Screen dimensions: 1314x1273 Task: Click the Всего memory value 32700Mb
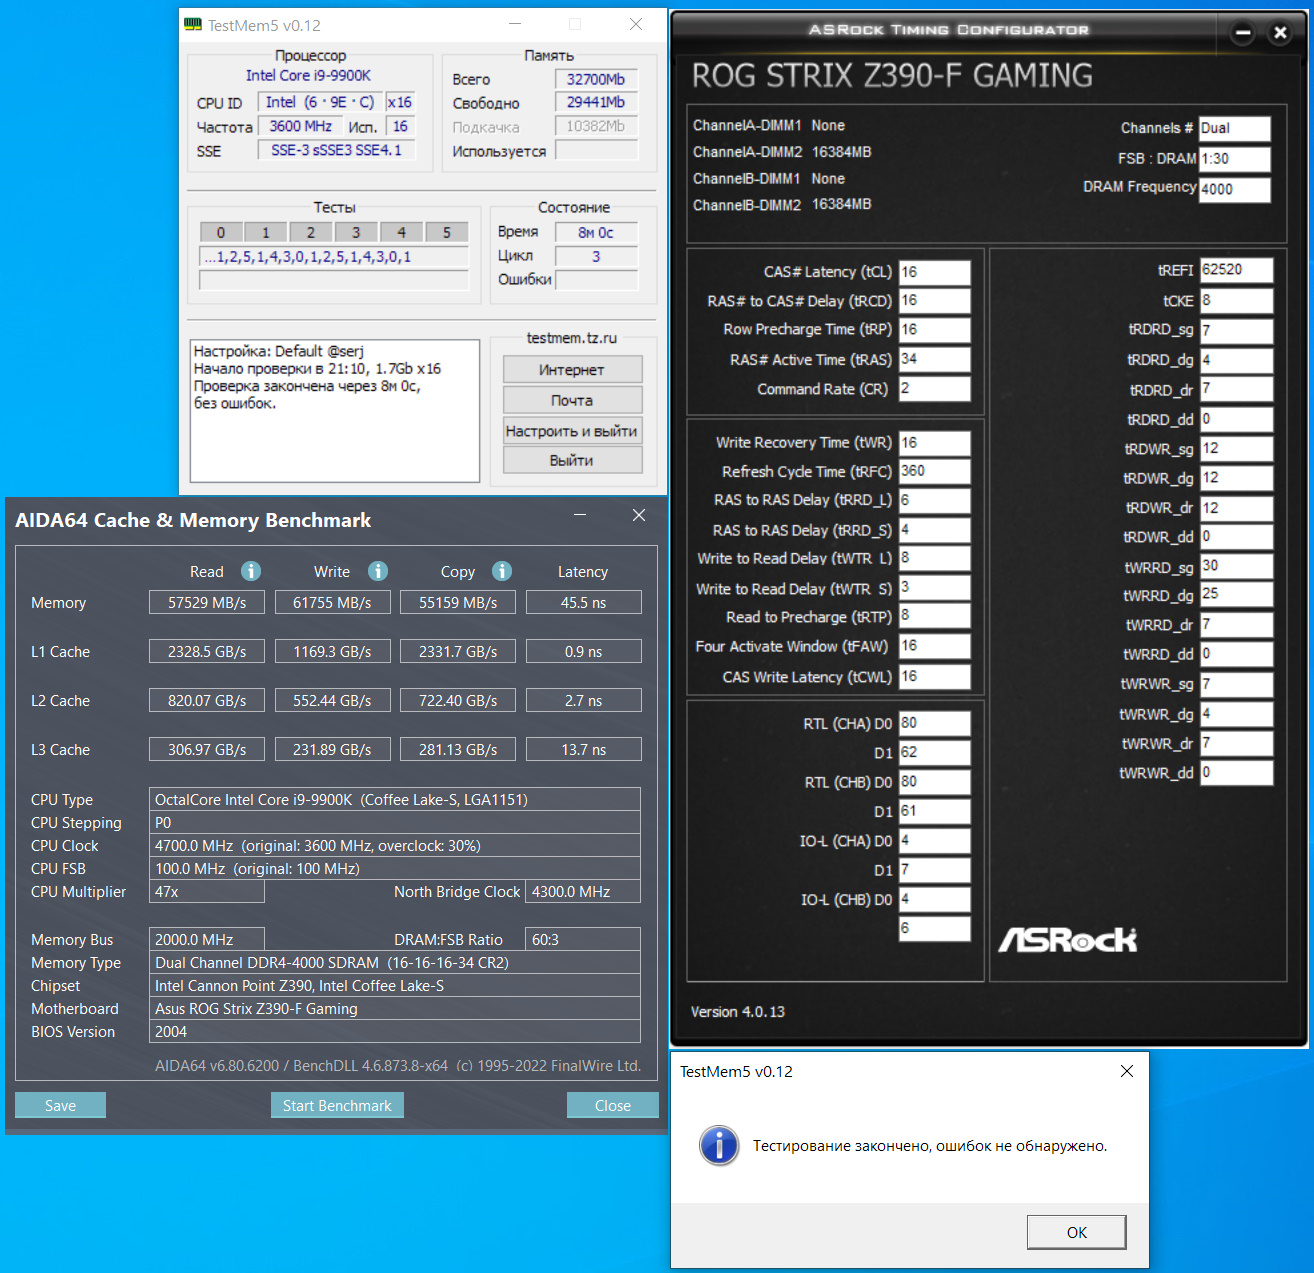(596, 79)
